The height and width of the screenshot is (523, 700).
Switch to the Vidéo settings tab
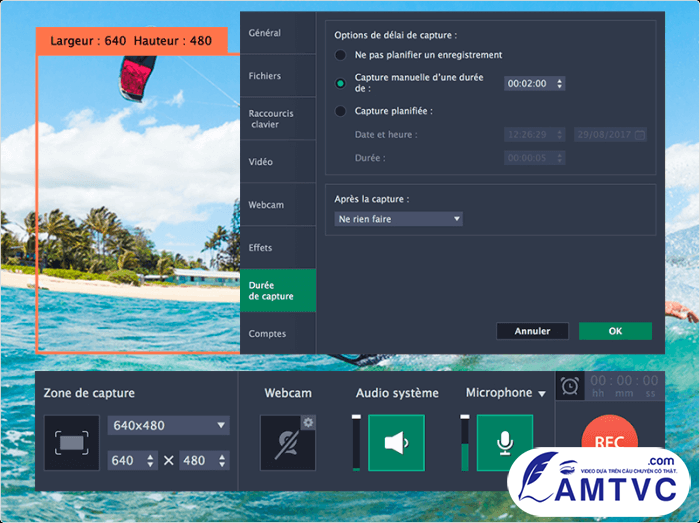(x=278, y=162)
